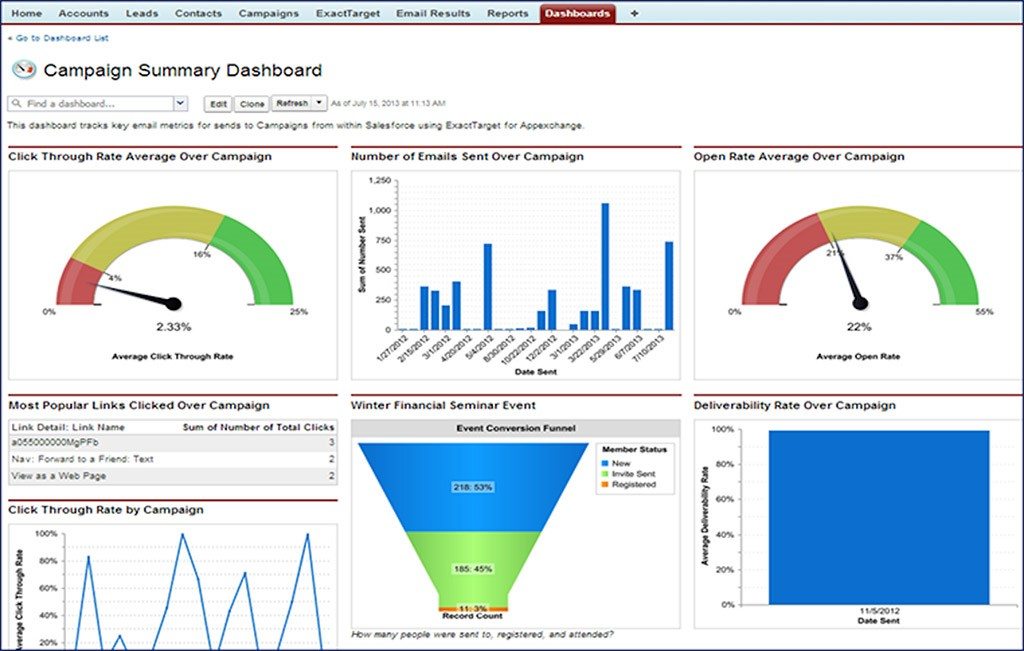Click the Edit button
The width and height of the screenshot is (1024, 651).
point(218,104)
